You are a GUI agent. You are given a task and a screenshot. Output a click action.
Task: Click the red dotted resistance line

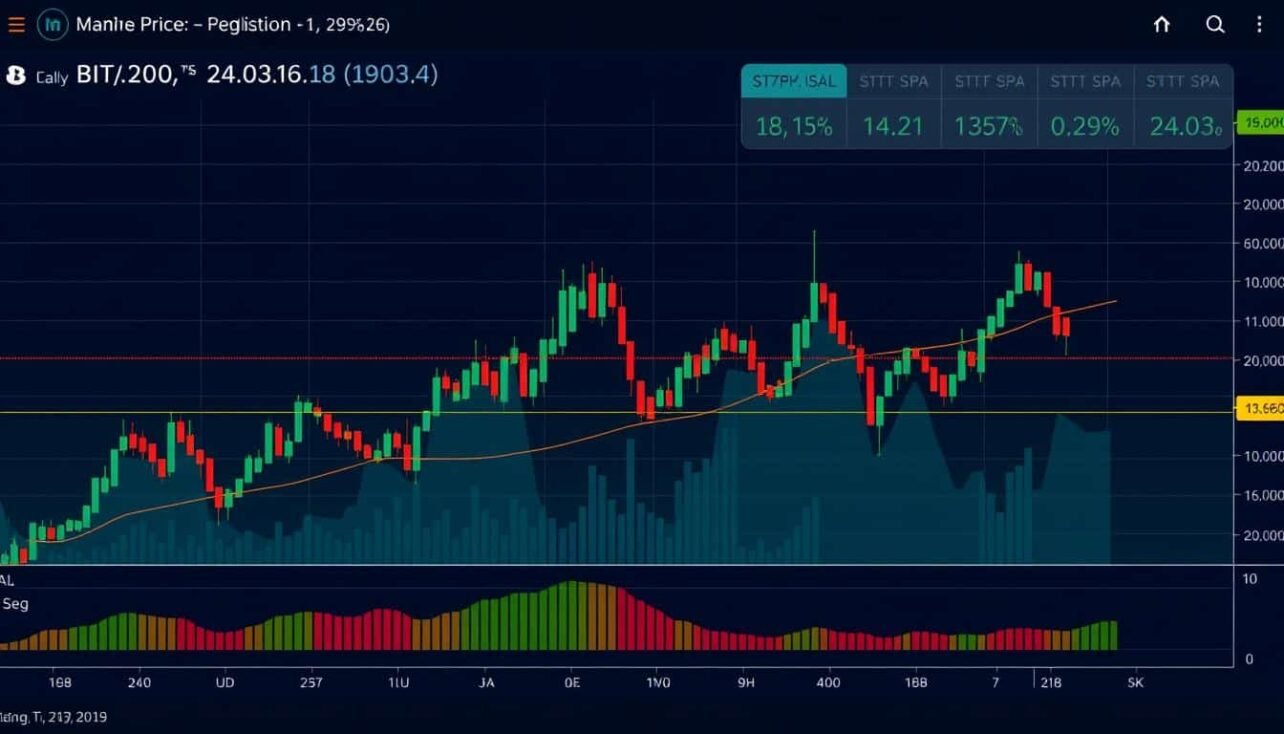pos(600,357)
